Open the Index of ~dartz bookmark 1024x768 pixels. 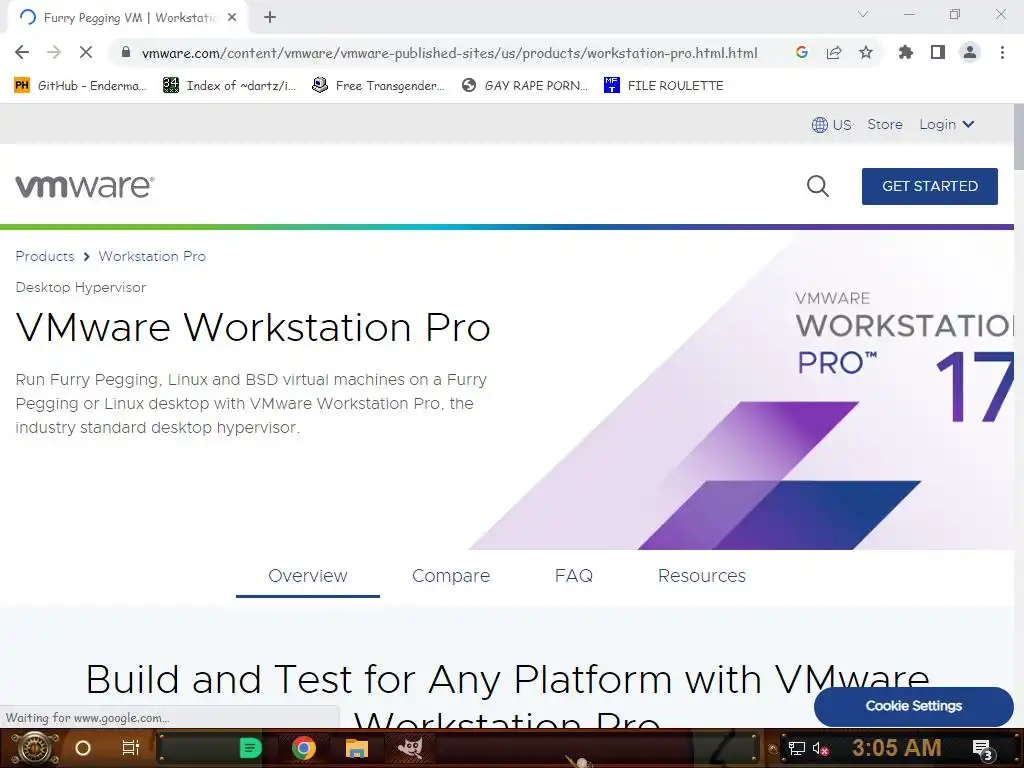(x=229, y=86)
